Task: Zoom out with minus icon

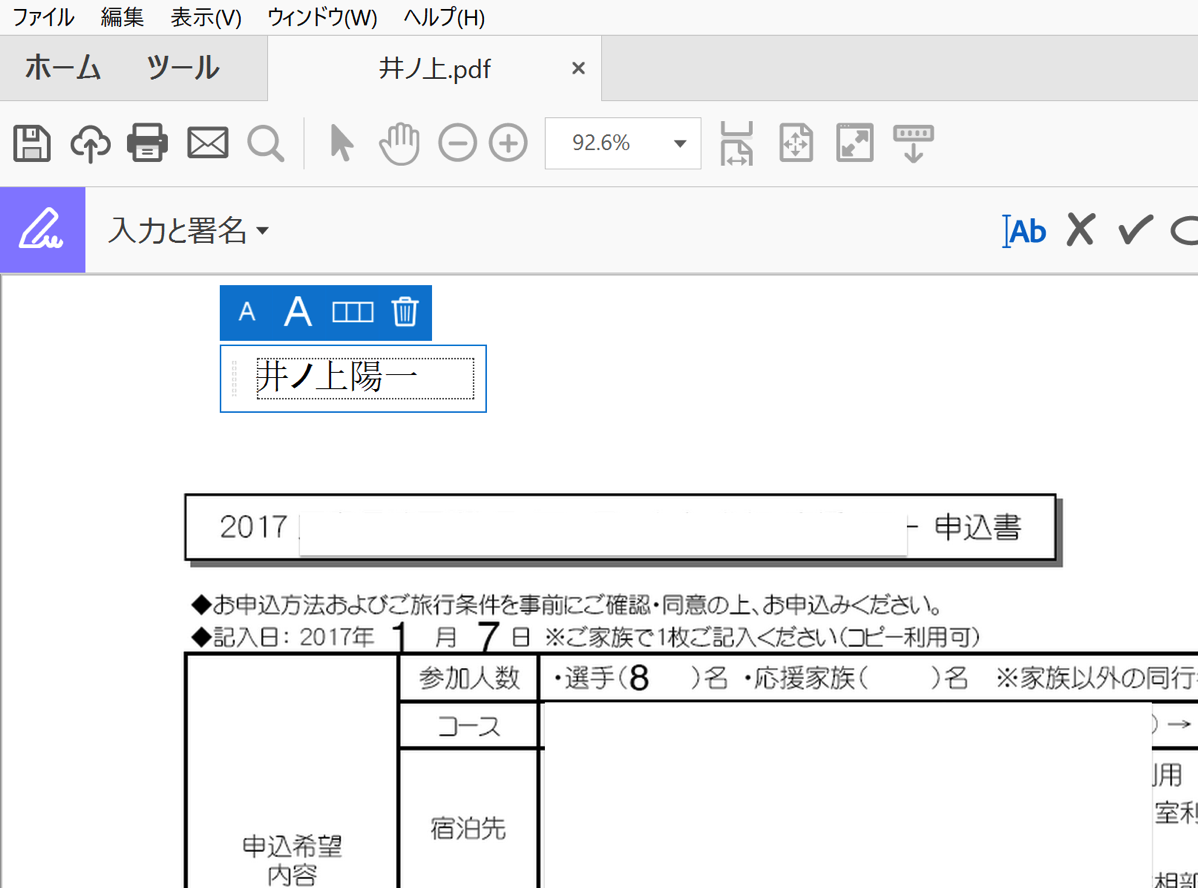Action: tap(458, 143)
